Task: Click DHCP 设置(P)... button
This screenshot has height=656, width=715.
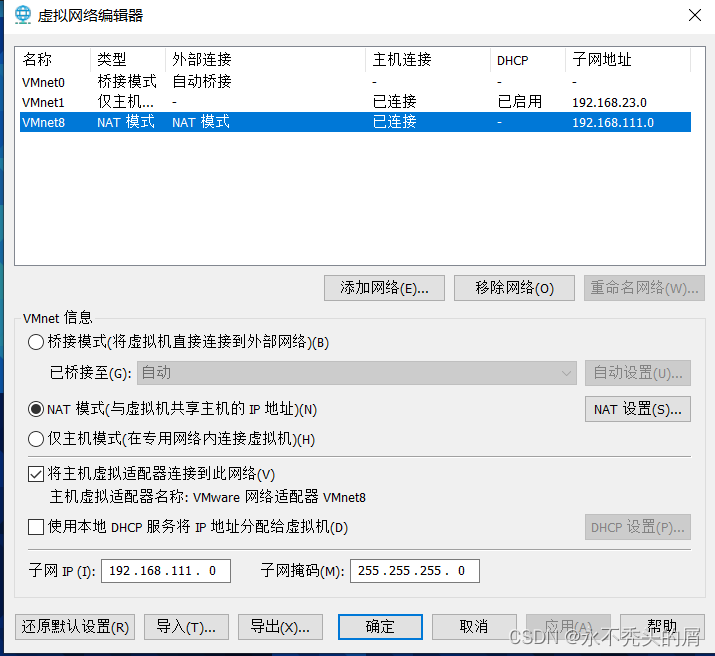Action: click(x=637, y=527)
